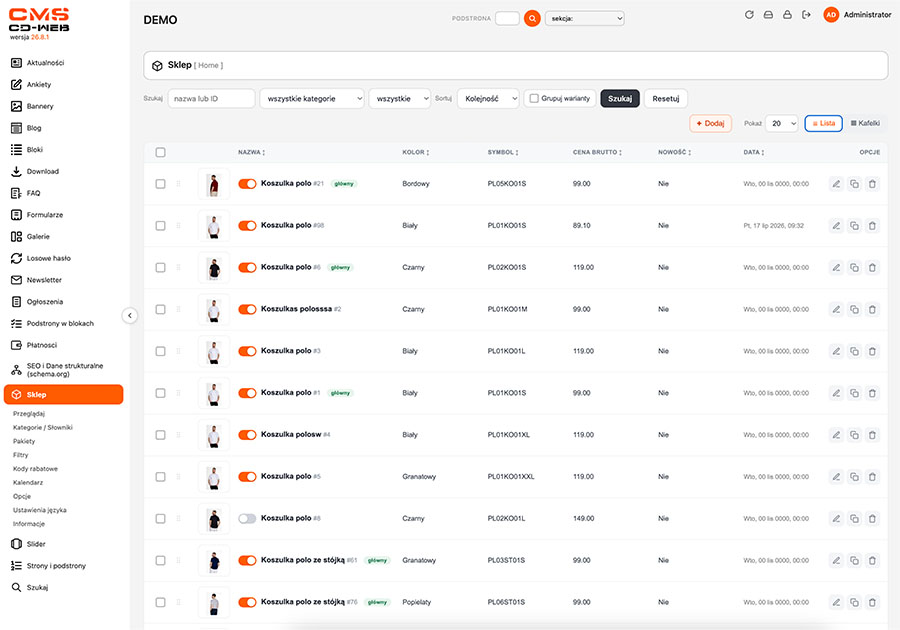
Task: Click the lock icon in the top bar
Action: tap(788, 15)
